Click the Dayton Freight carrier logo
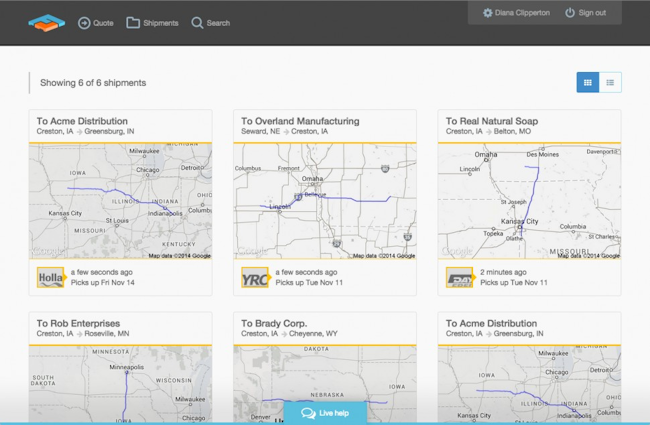650x425 pixels. pyautogui.click(x=459, y=277)
